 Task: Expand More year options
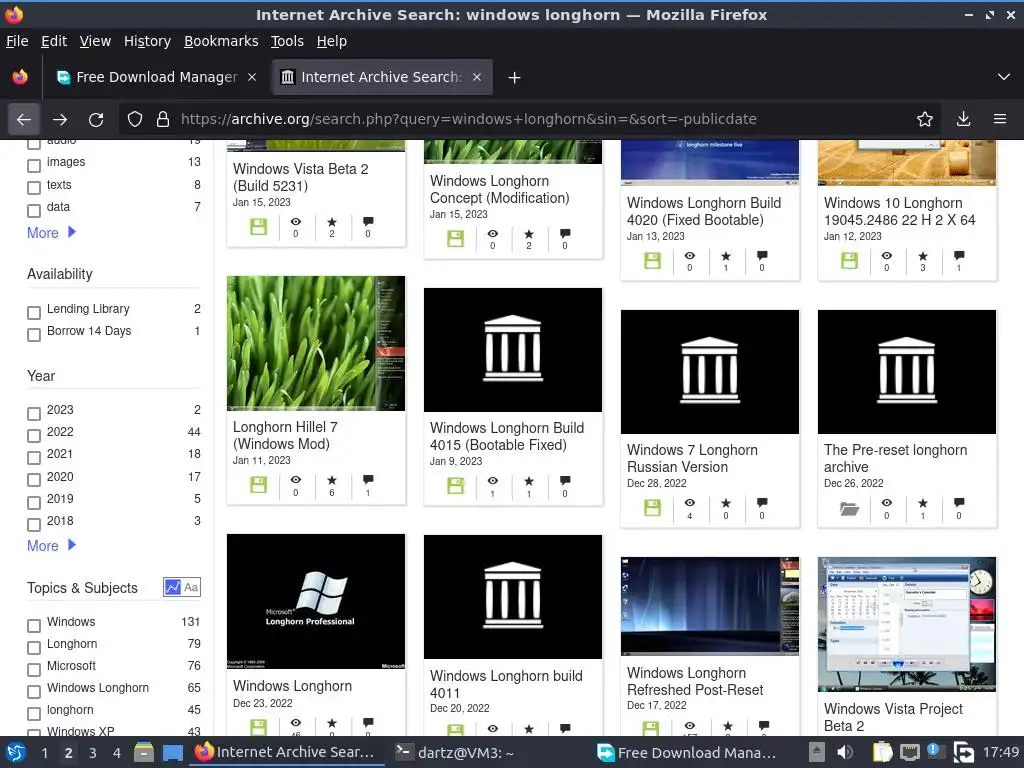(52, 545)
